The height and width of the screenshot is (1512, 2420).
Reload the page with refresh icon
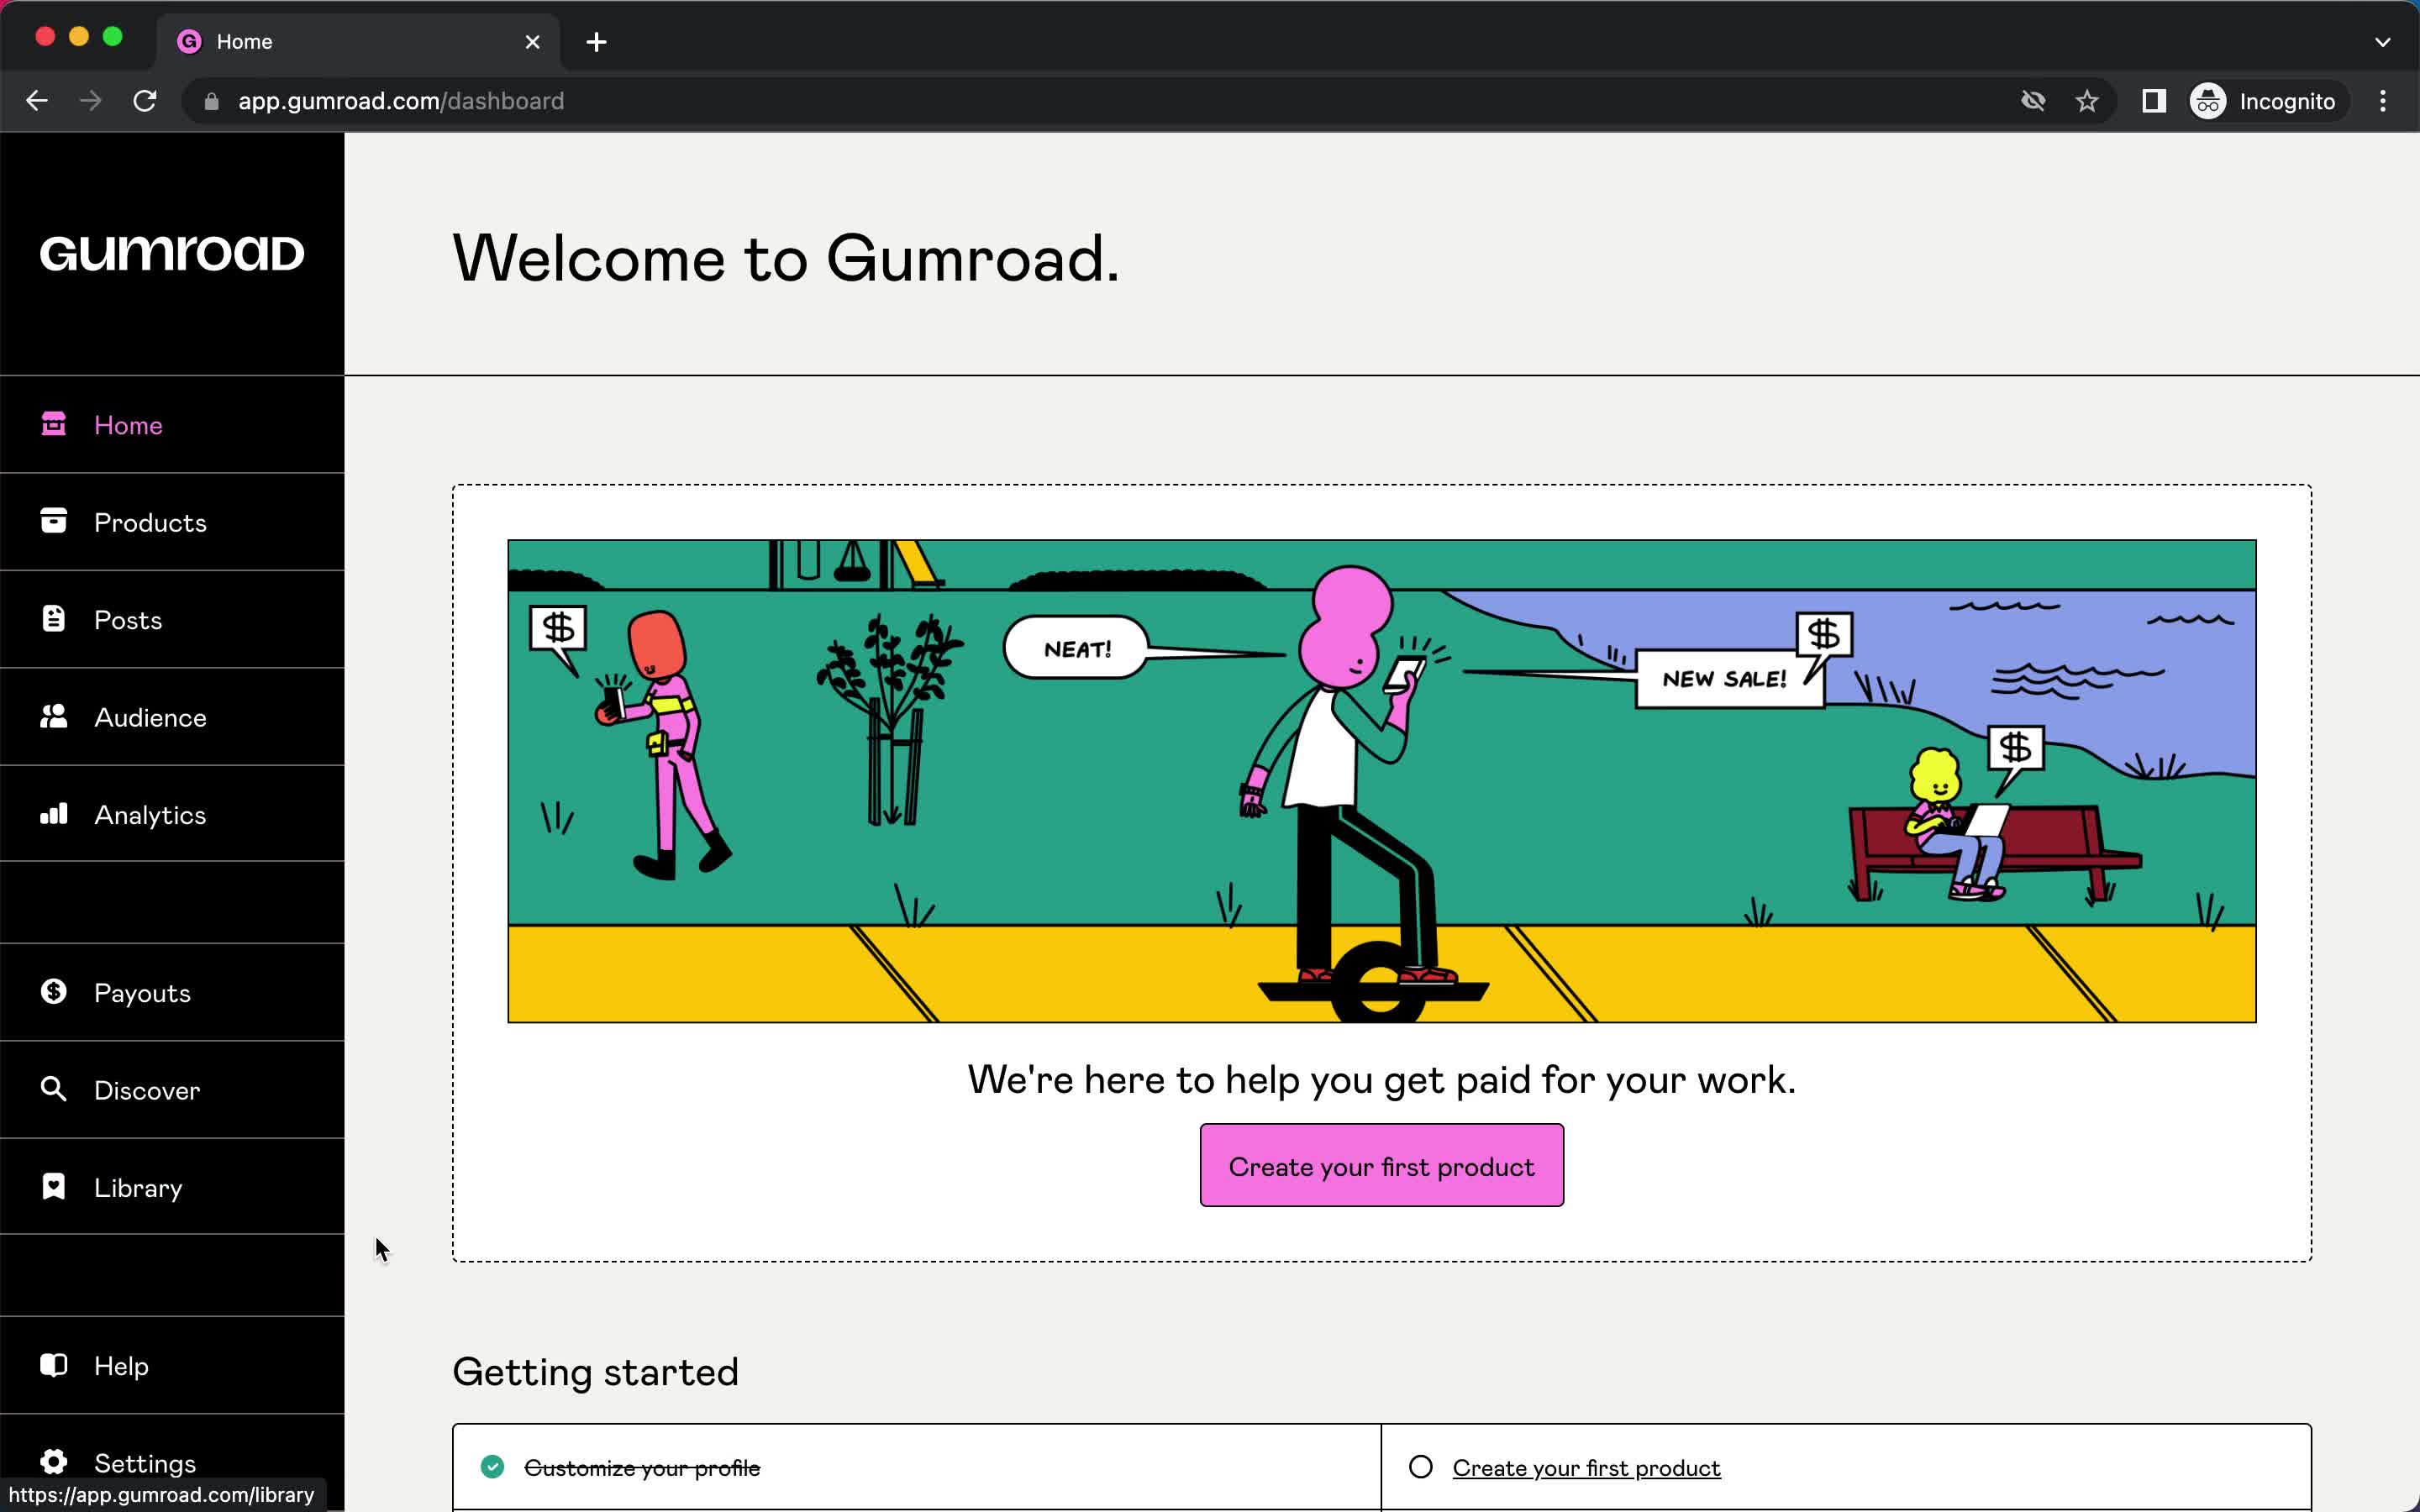tap(145, 101)
